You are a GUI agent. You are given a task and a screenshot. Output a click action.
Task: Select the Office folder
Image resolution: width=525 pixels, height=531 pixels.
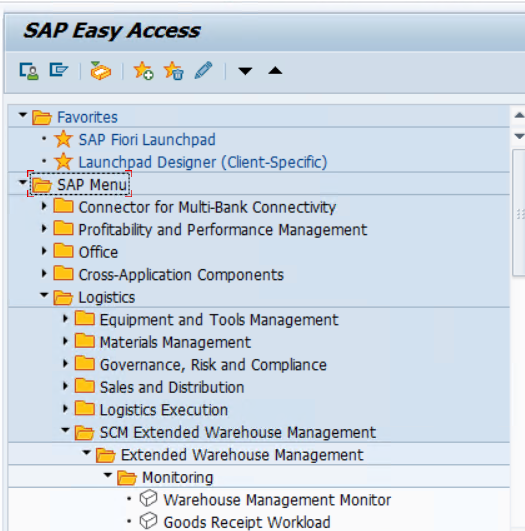tap(98, 252)
